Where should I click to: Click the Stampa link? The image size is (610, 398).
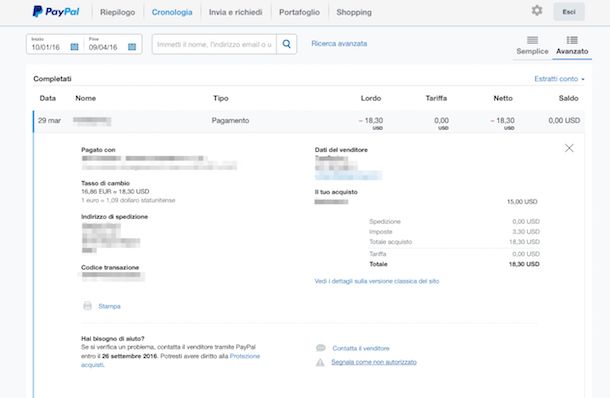[x=109, y=306]
